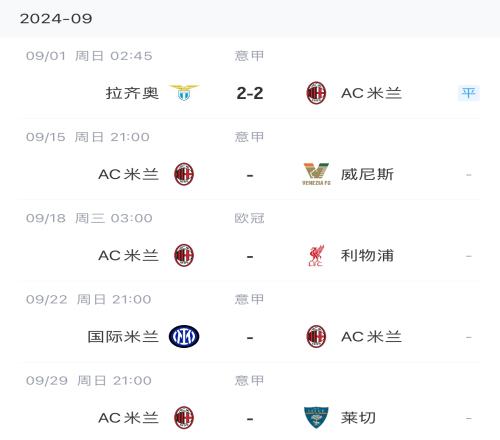The width and height of the screenshot is (500, 440).
Task: Click AC Milan crest in Lazio match
Action: (316, 93)
